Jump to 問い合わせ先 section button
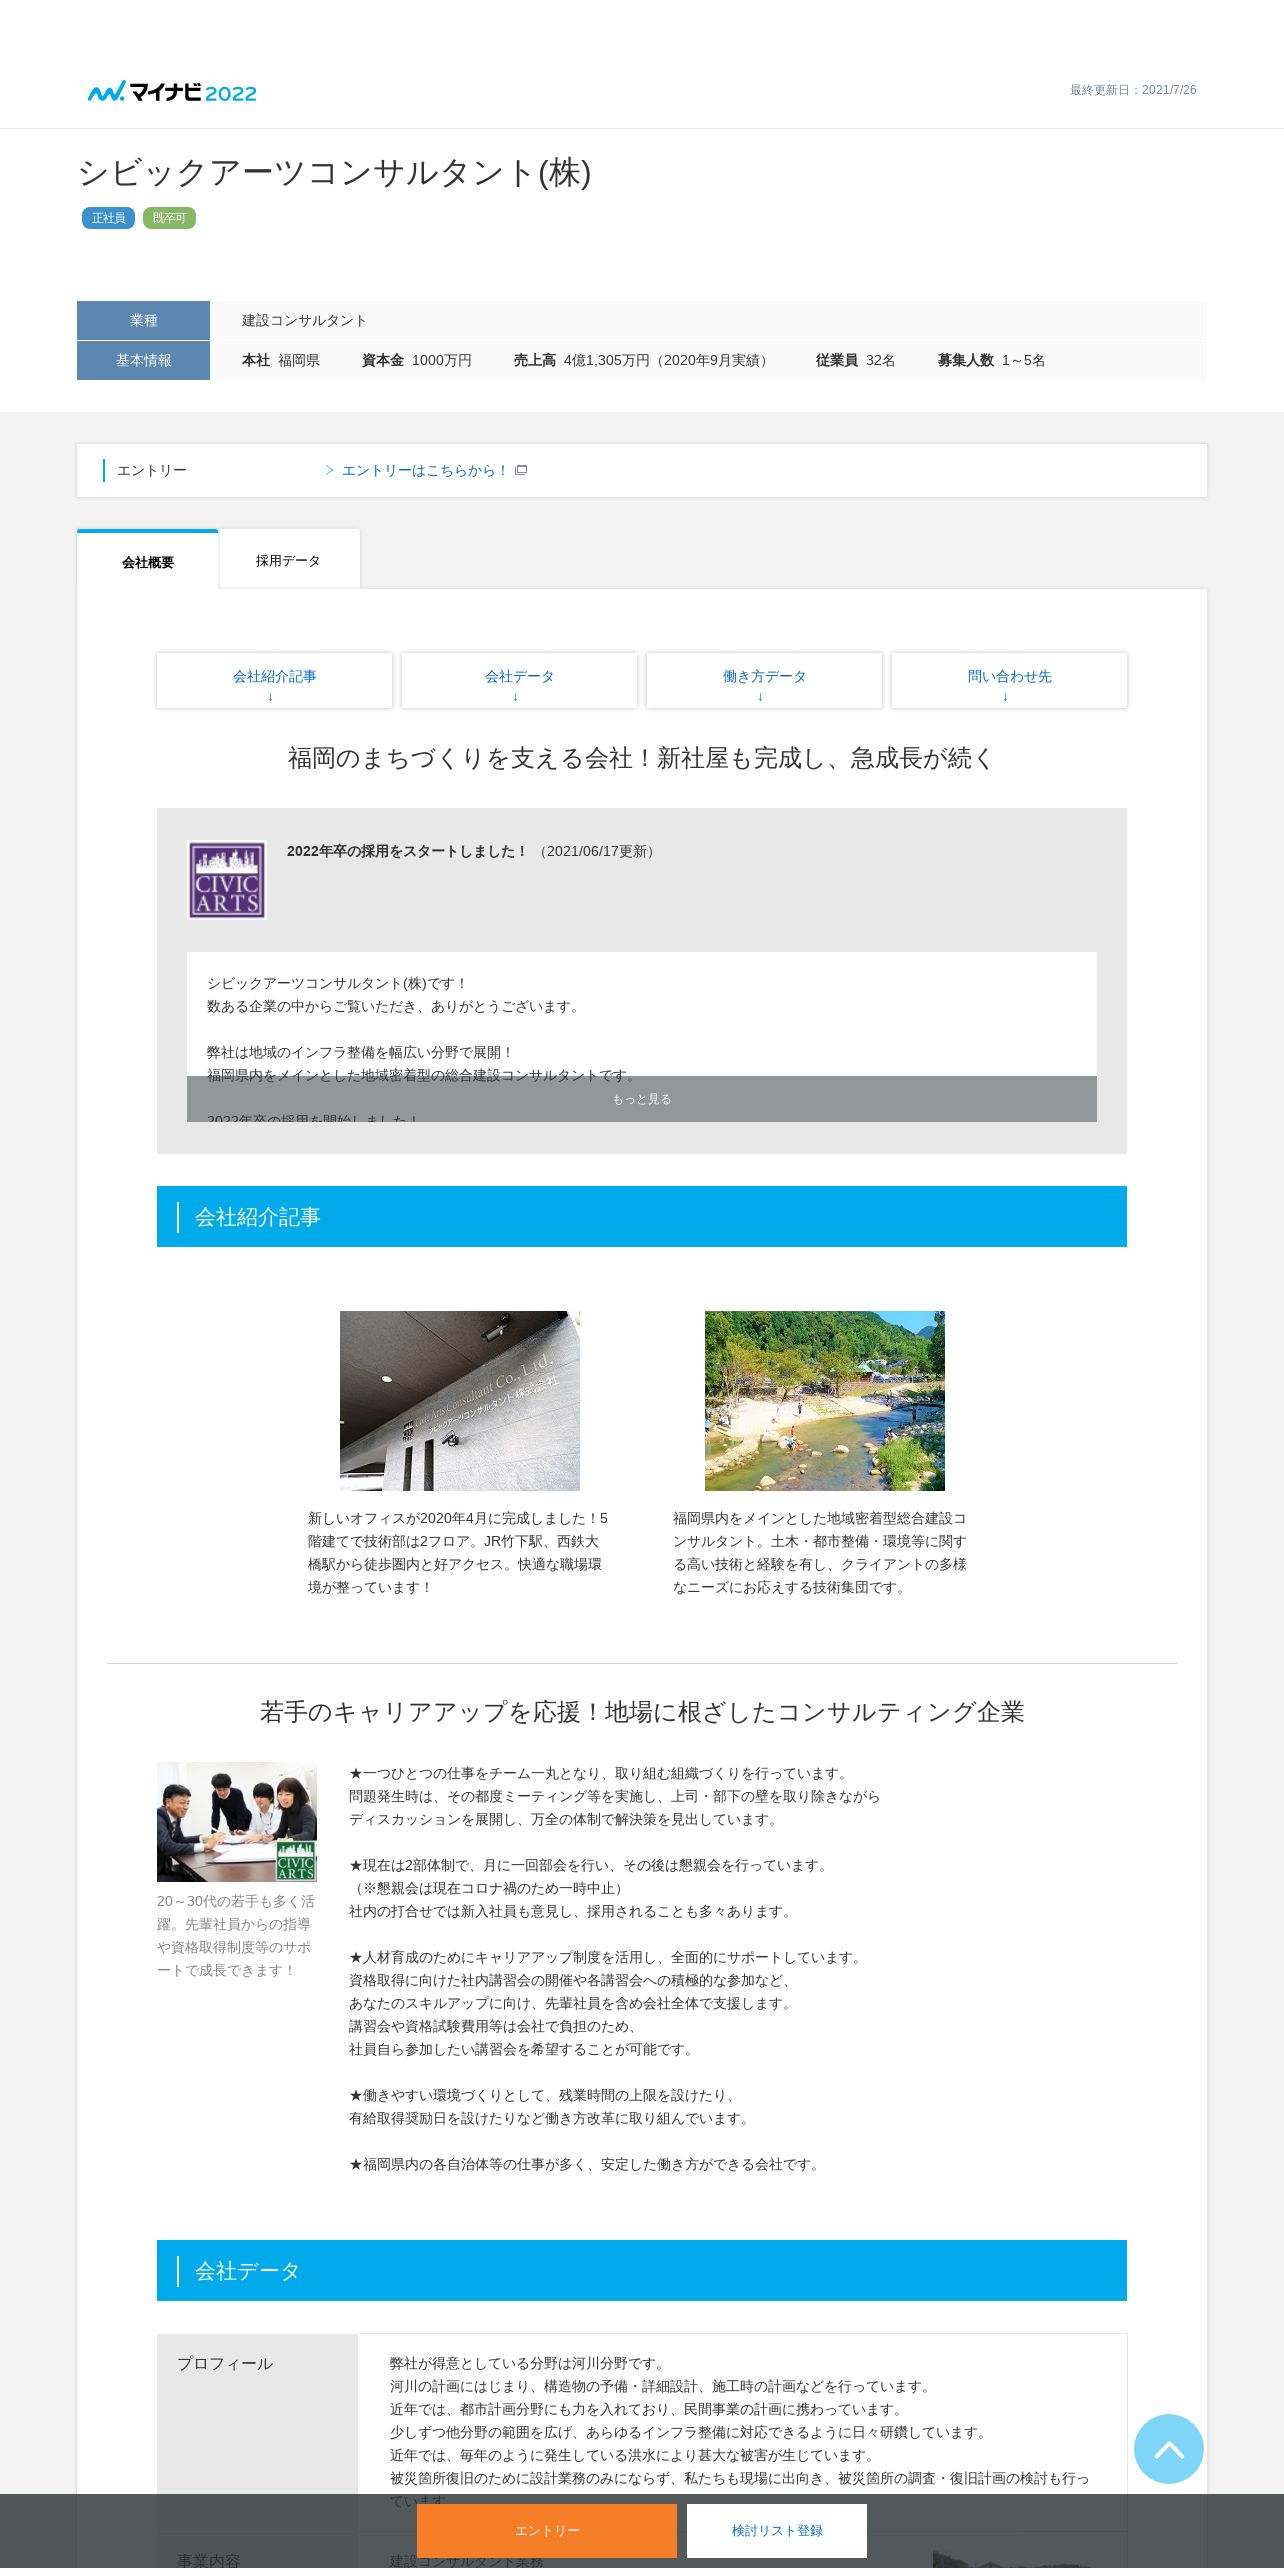 tap(1009, 681)
